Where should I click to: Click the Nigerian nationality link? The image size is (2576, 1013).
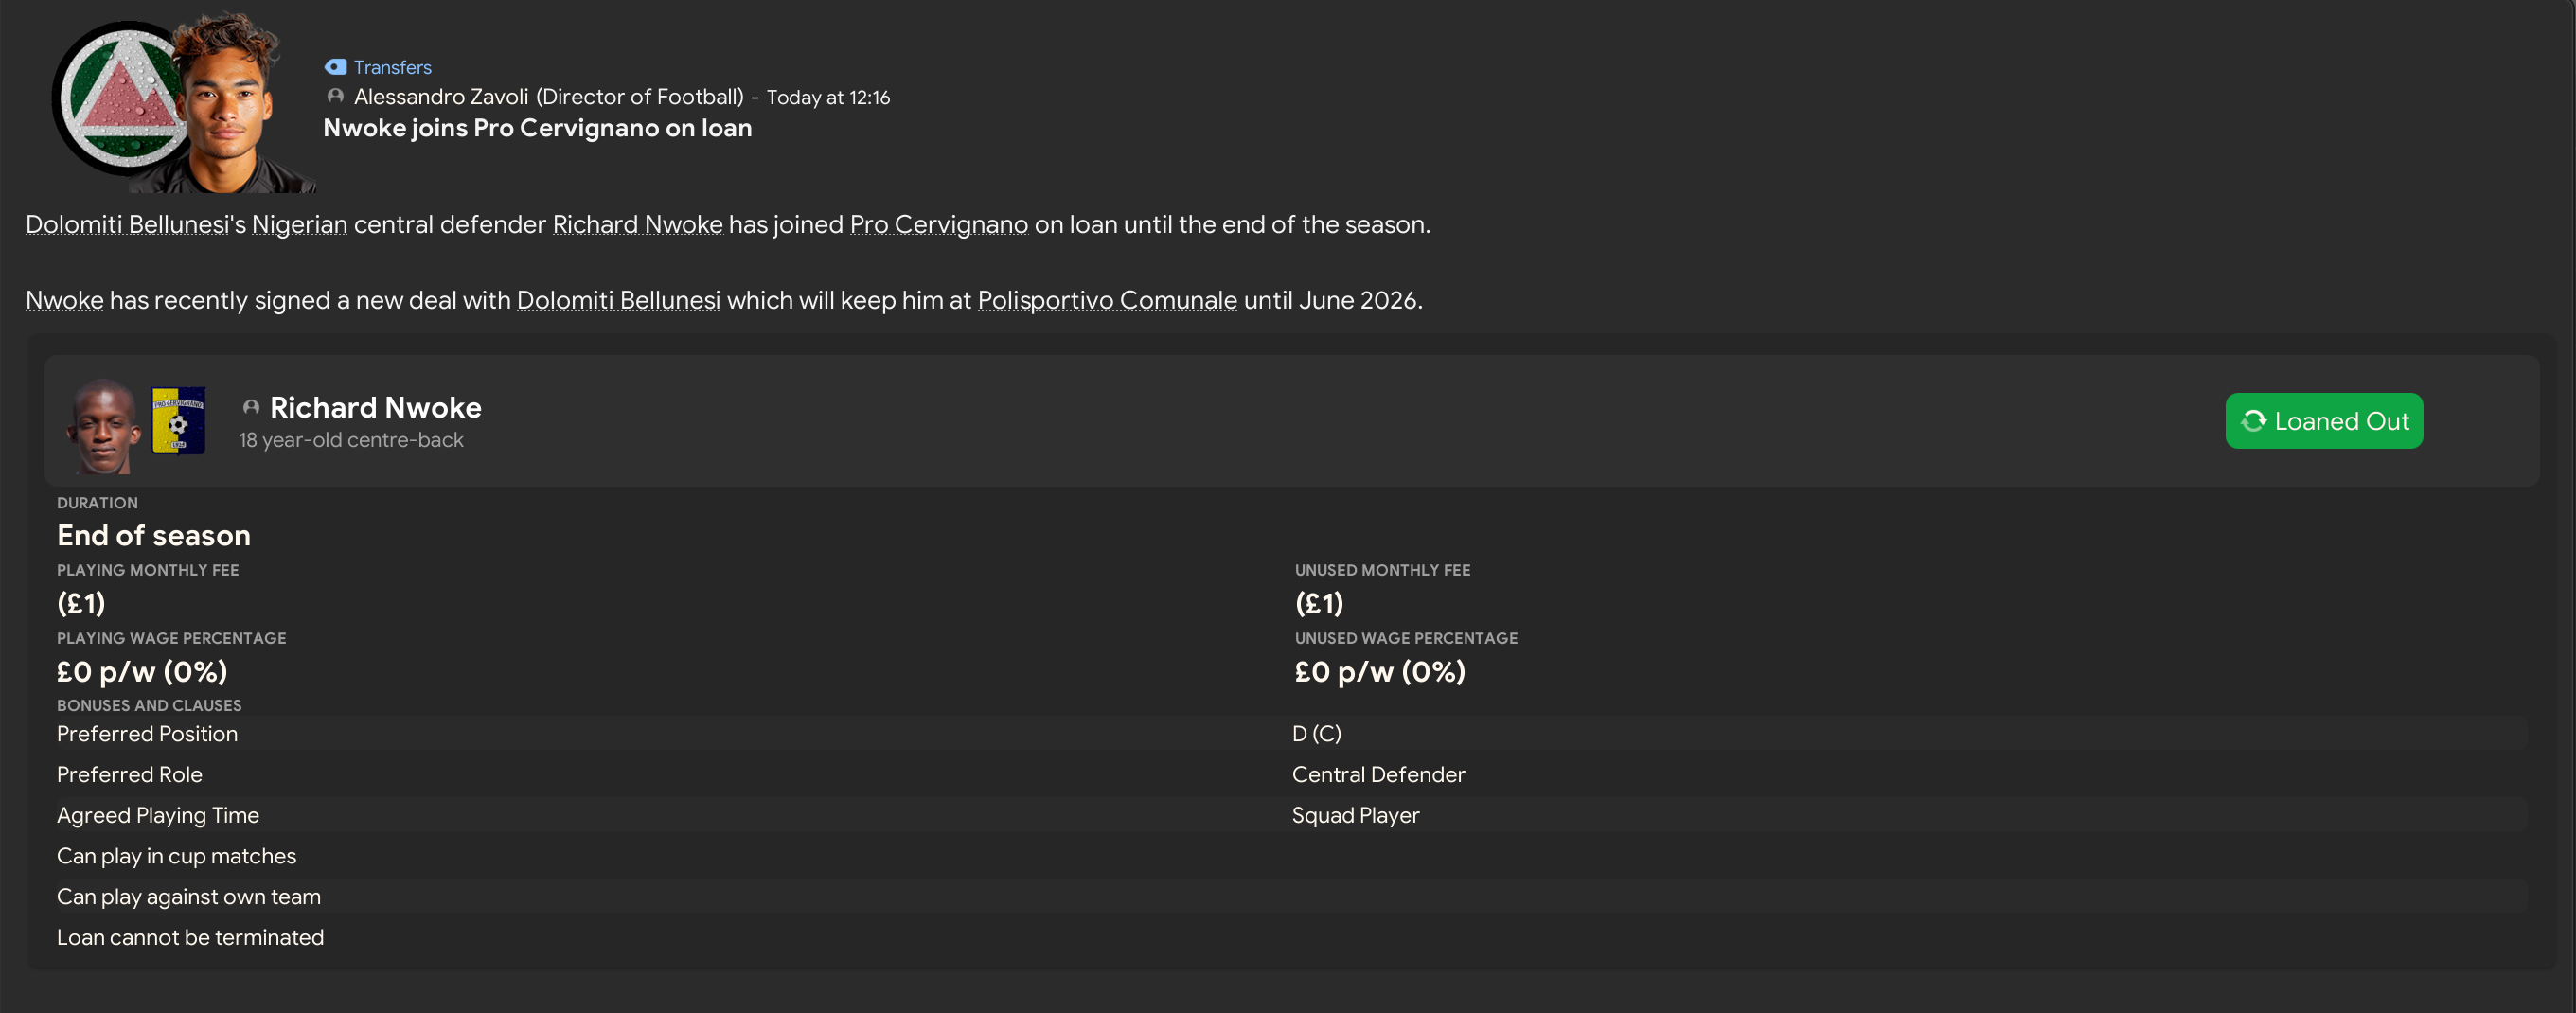click(x=299, y=225)
